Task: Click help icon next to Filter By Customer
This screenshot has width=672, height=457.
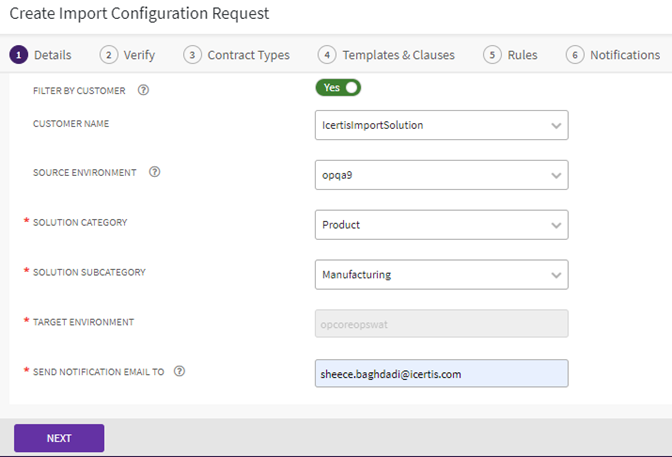Action: 143,90
